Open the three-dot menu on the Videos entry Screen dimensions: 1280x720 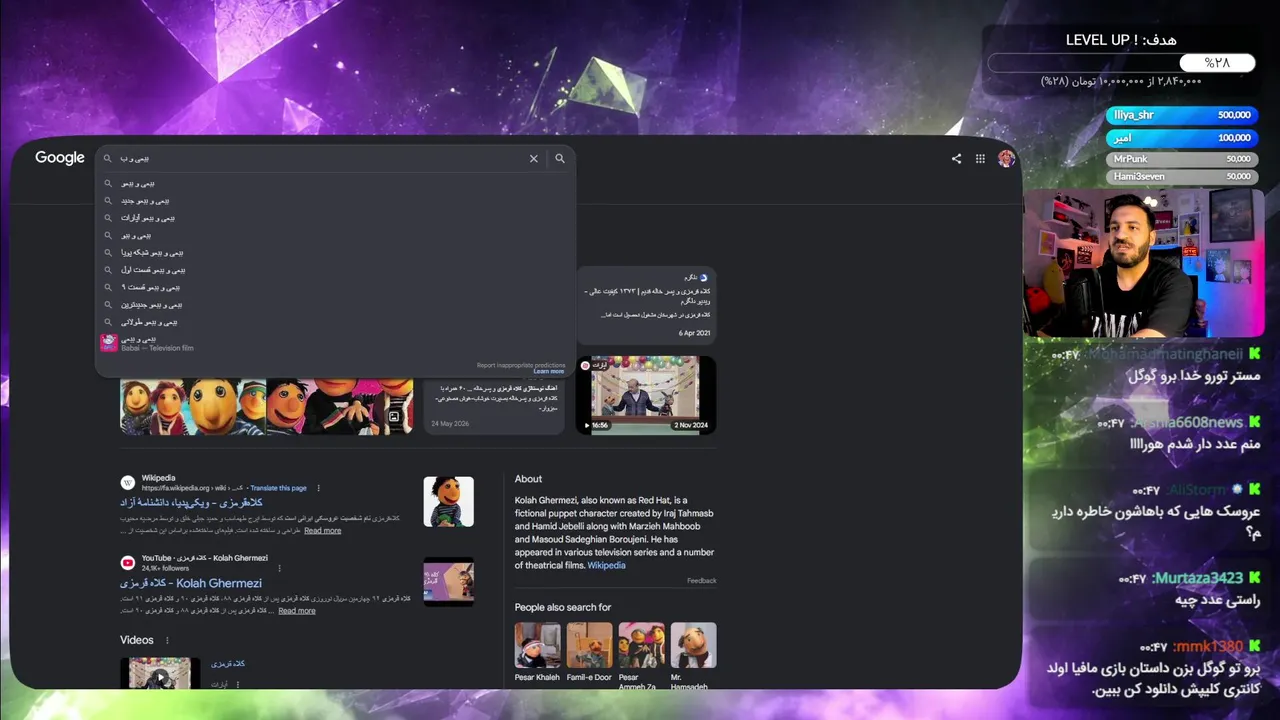238,684
